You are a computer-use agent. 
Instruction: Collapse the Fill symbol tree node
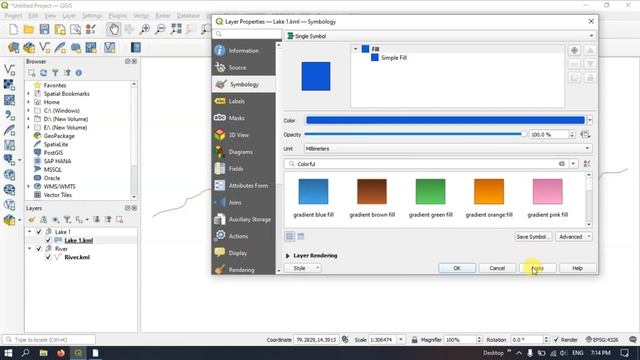356,49
